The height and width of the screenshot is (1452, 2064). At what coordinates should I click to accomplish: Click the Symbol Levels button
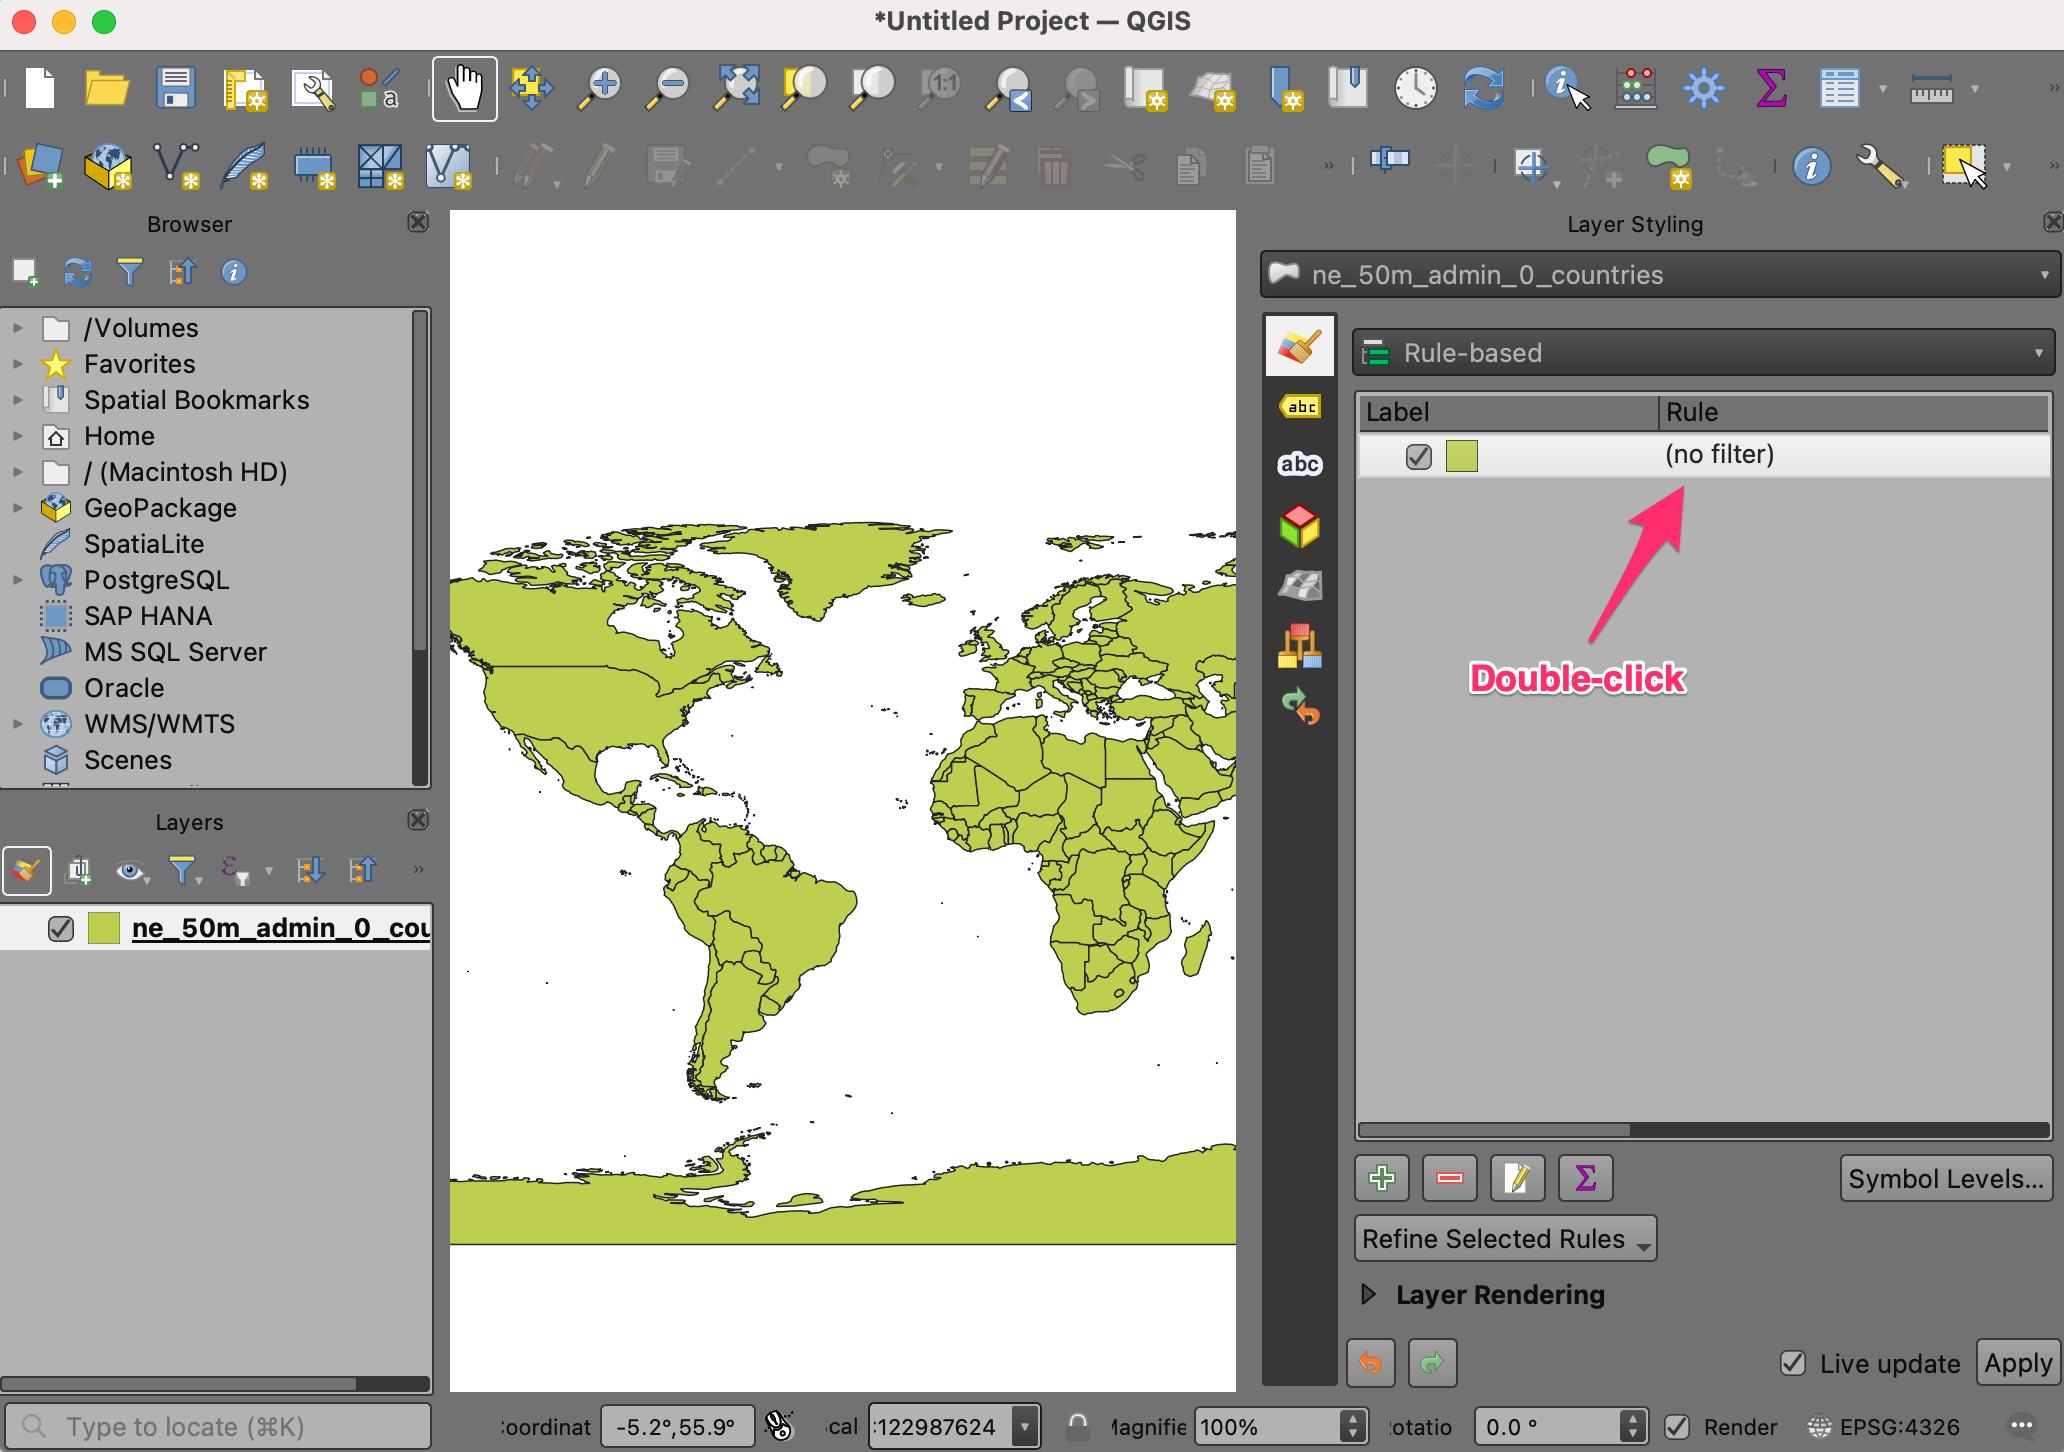[1945, 1178]
